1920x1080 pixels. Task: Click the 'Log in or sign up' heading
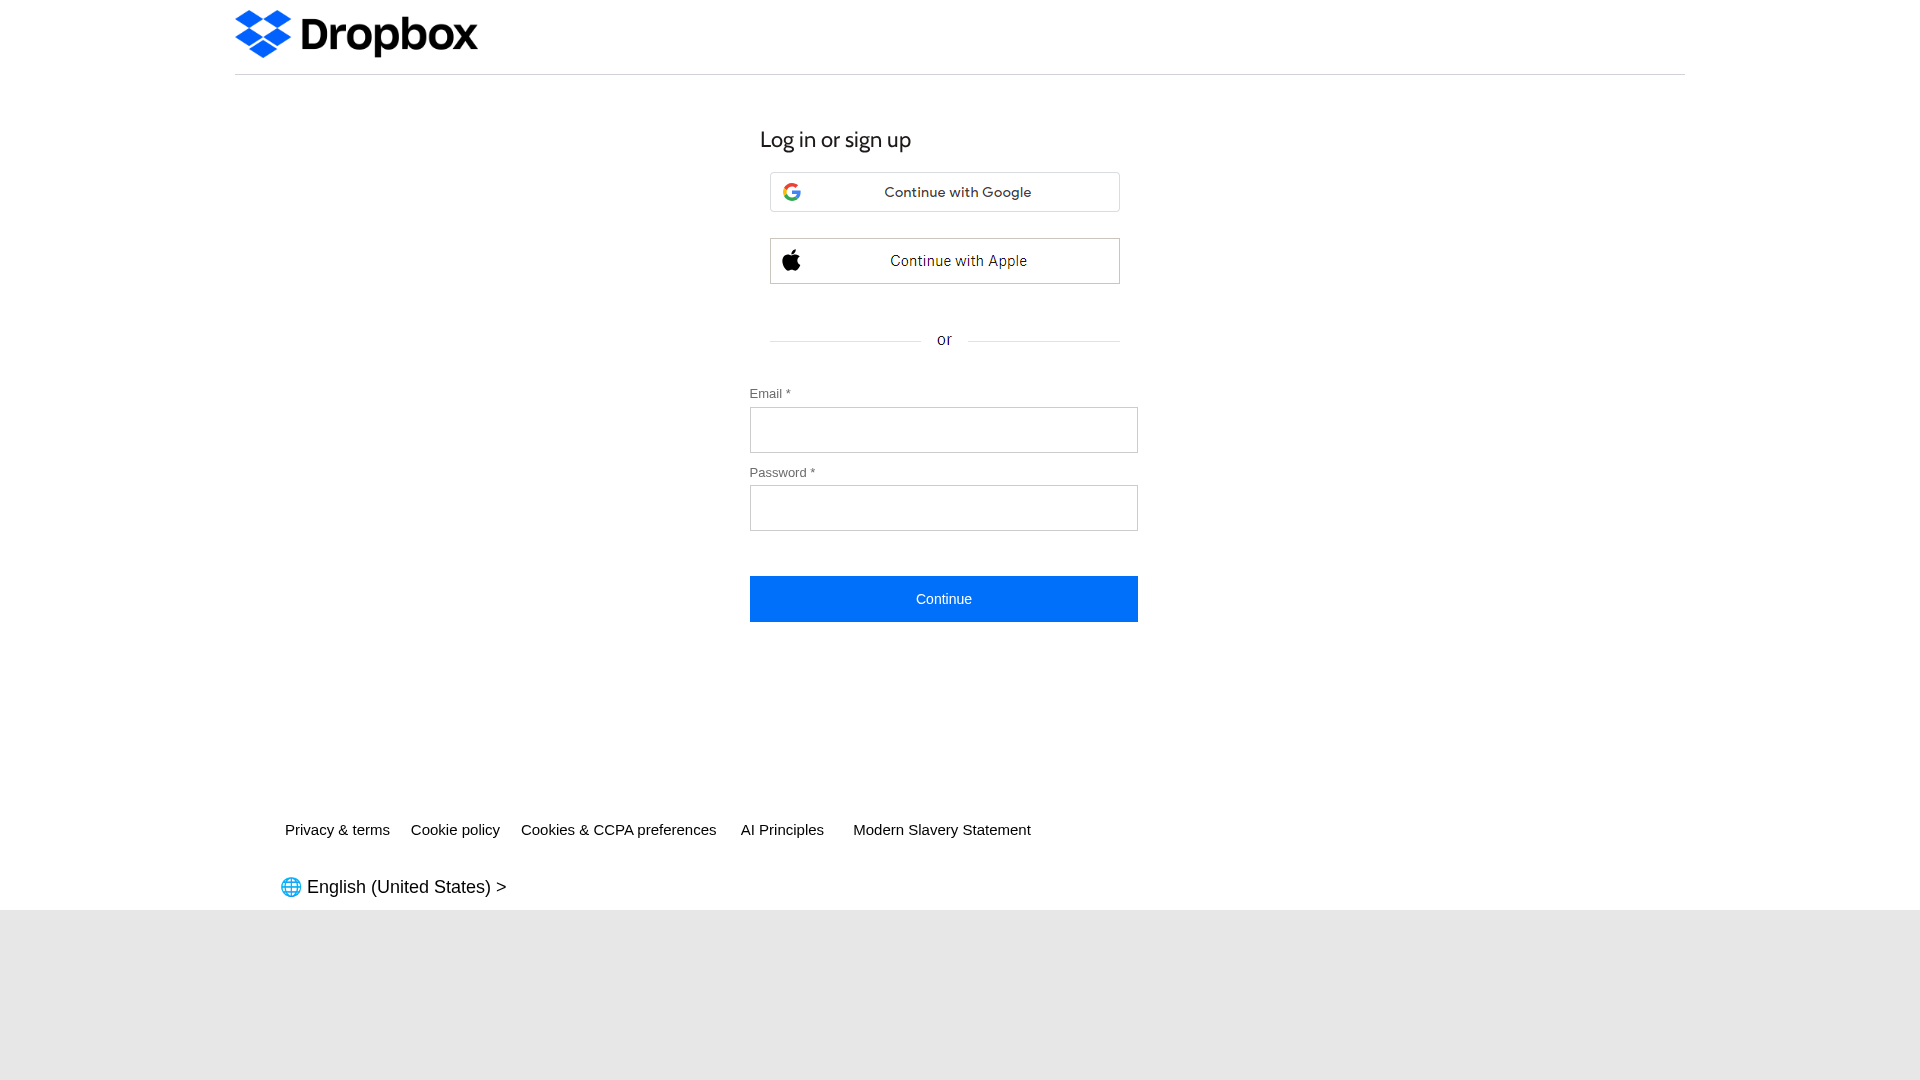[x=835, y=140]
